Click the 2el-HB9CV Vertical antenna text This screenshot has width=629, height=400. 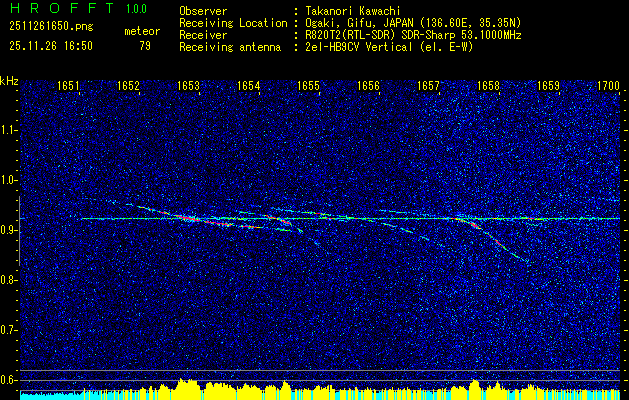(x=389, y=47)
